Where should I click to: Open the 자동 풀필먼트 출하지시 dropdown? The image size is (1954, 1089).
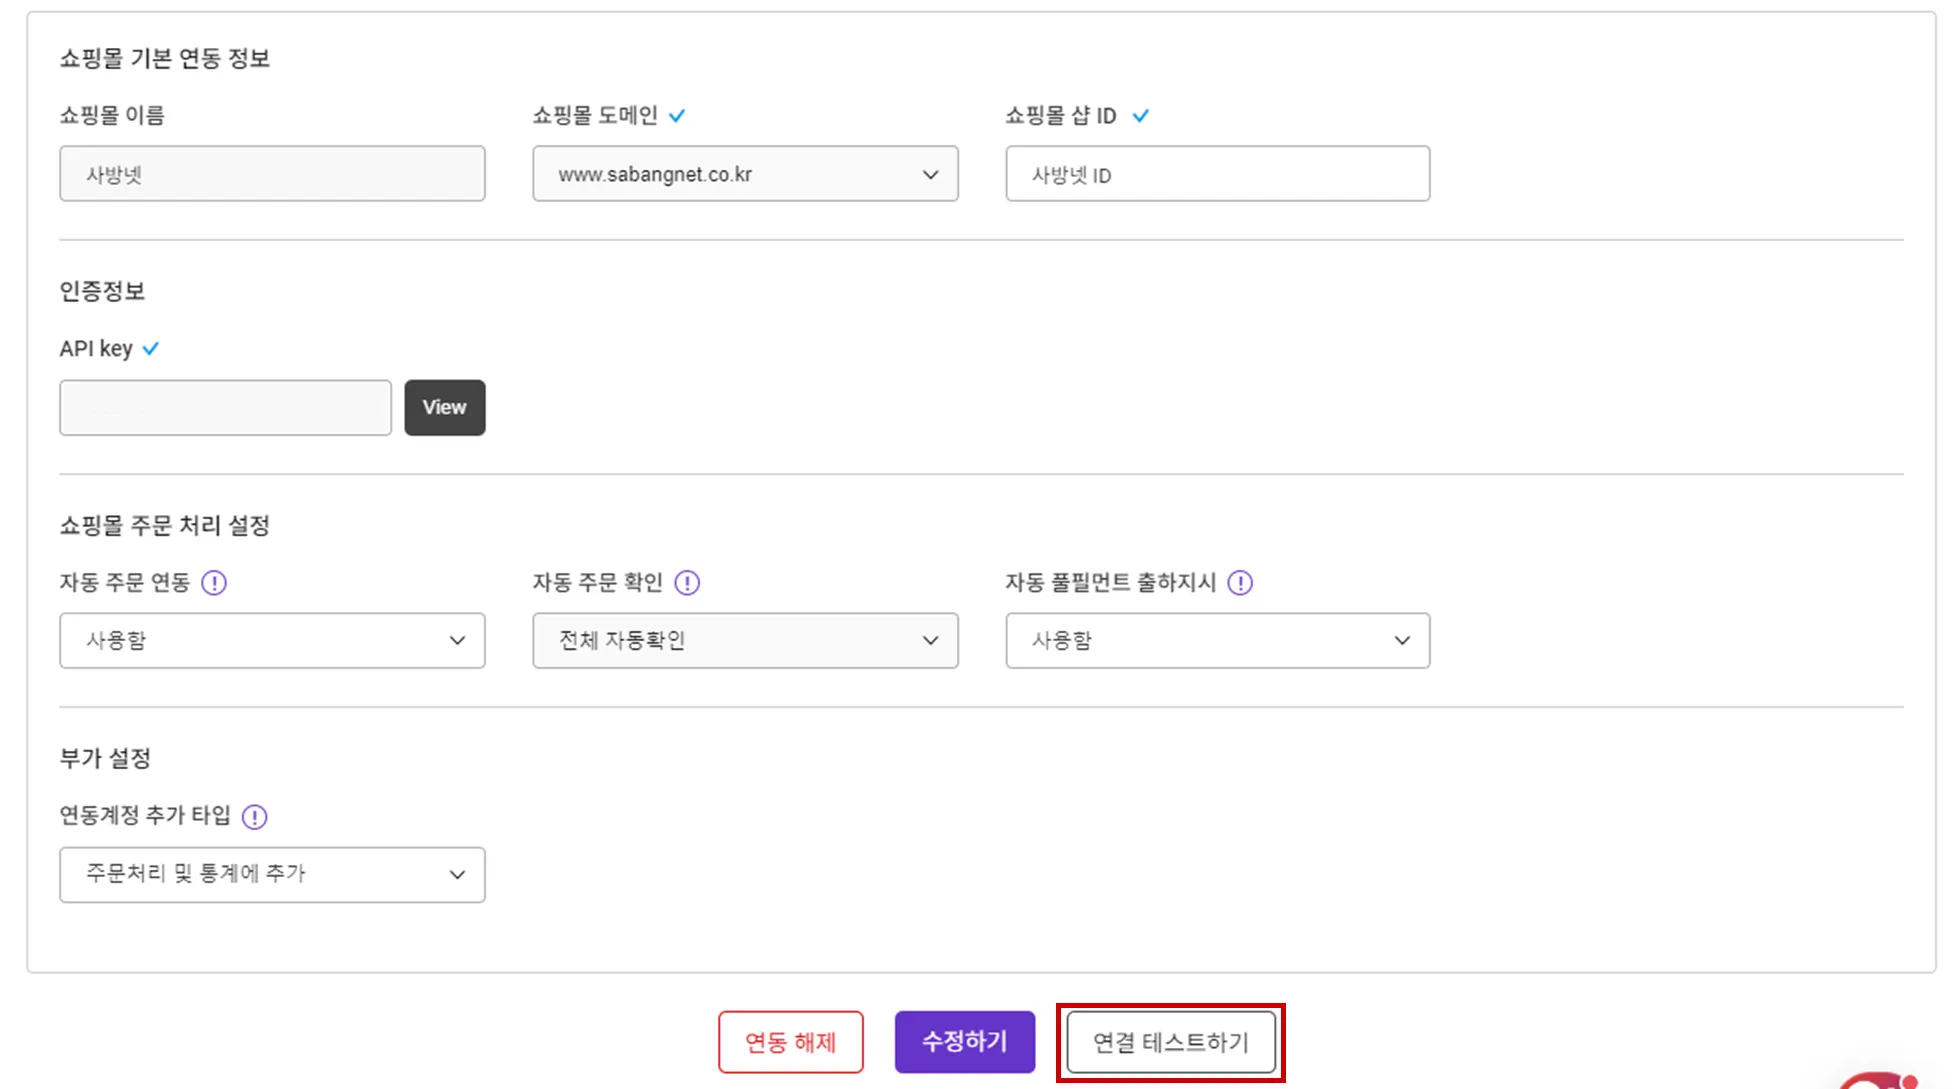click(1217, 641)
